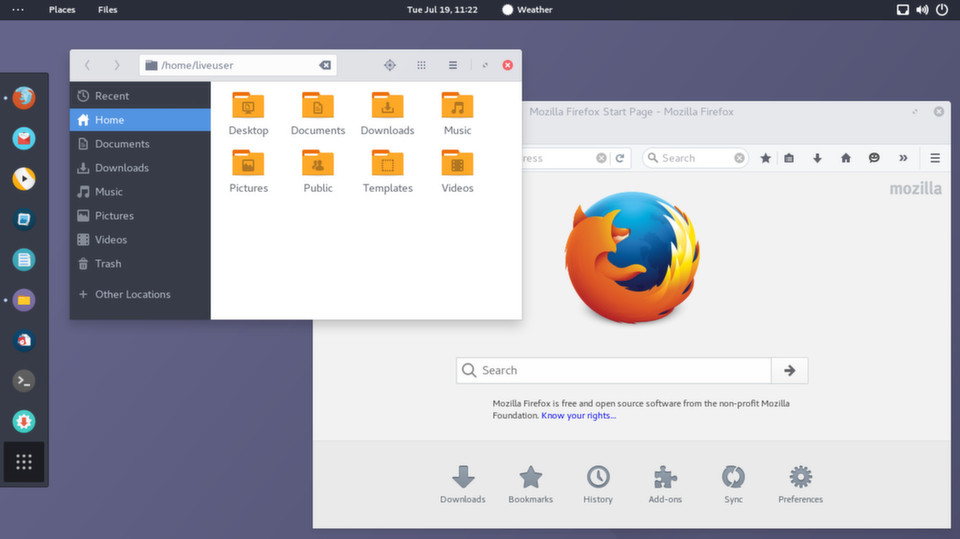The height and width of the screenshot is (539, 960).
Task: Select Home in the Files sidebar
Action: point(140,119)
